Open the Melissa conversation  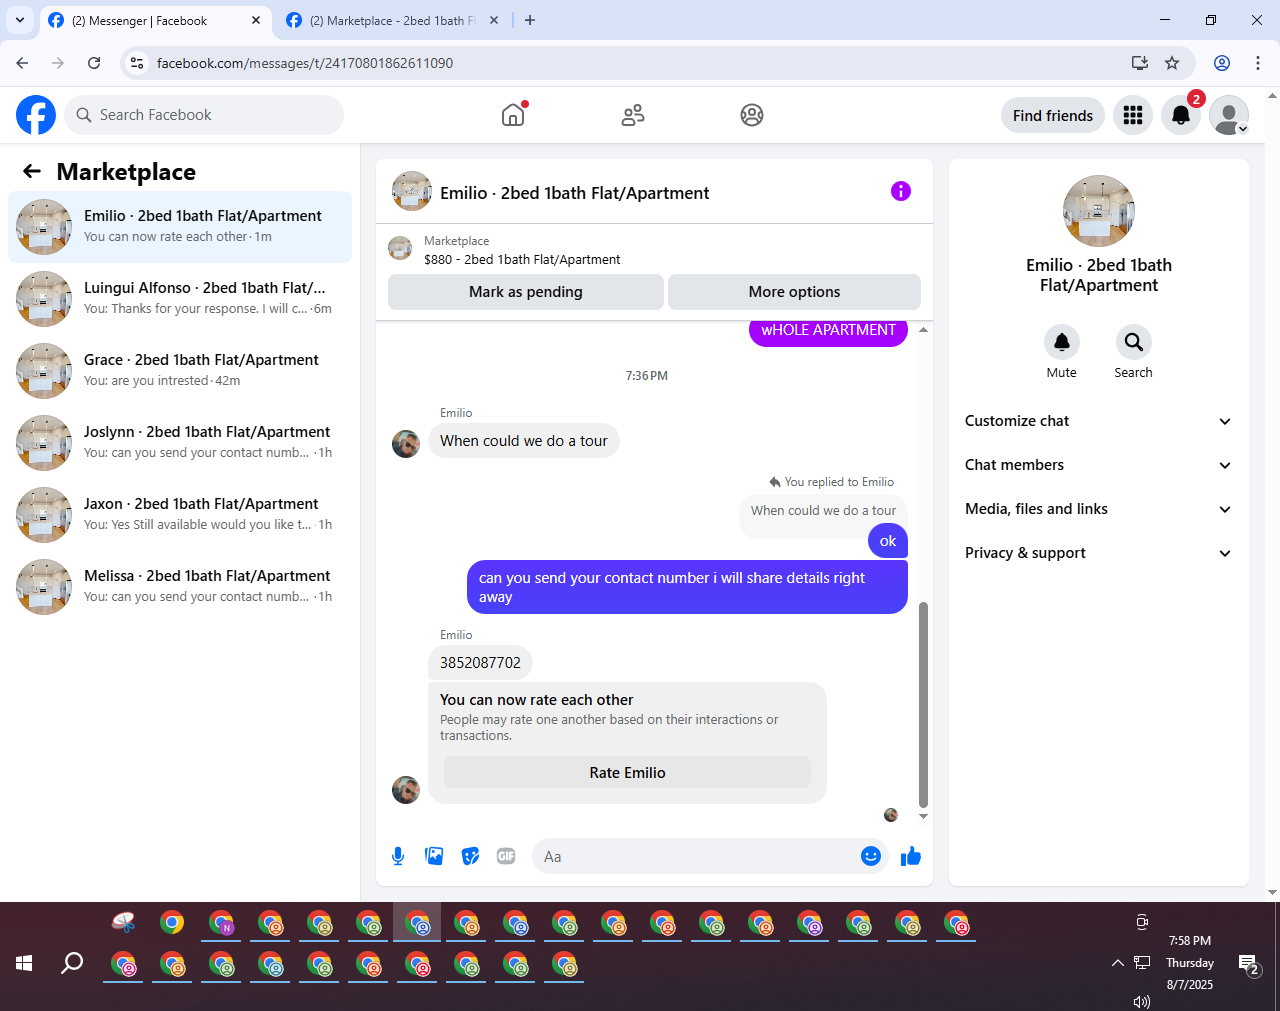[x=180, y=587]
